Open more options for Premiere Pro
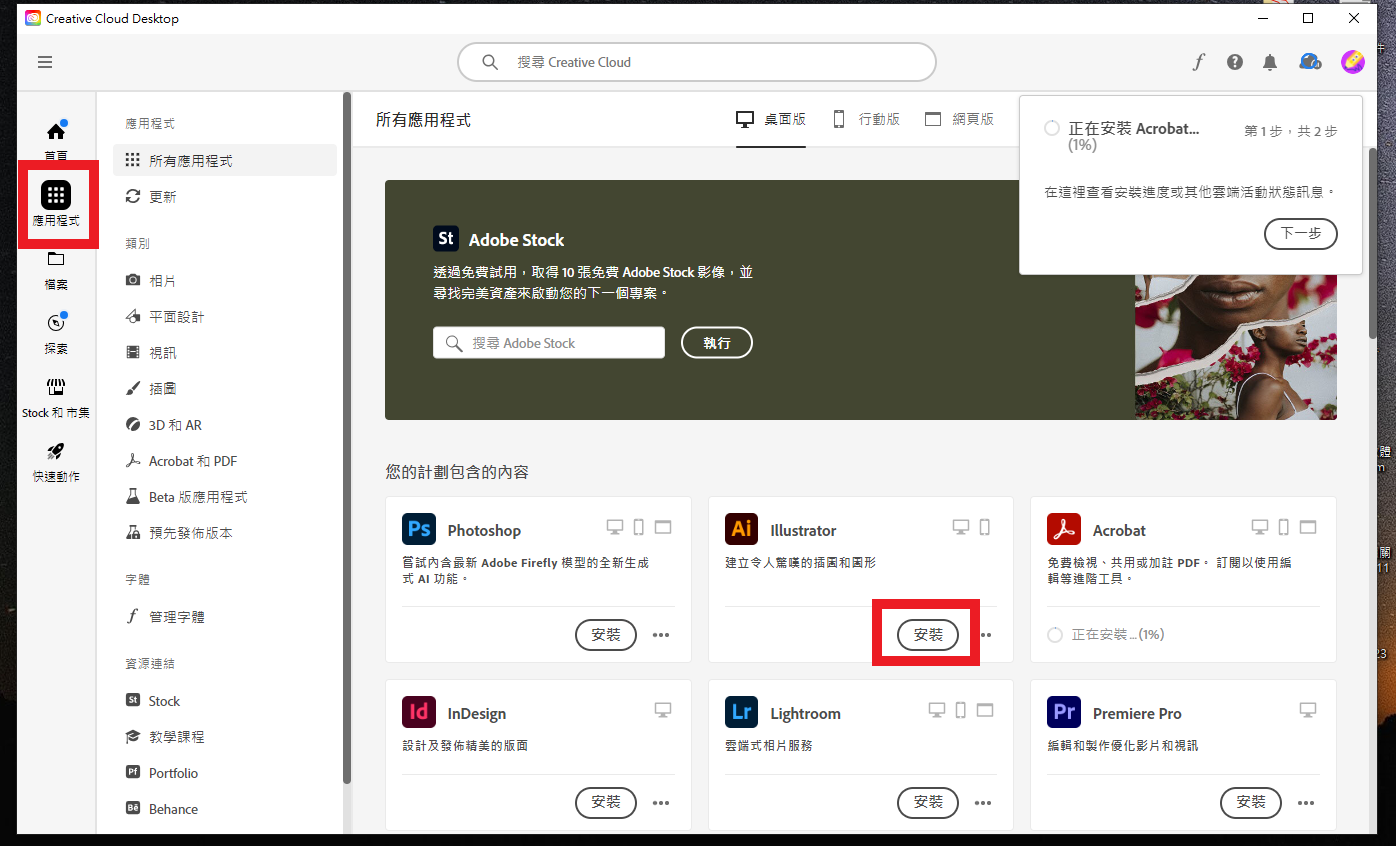This screenshot has height=846, width=1396. click(1306, 803)
